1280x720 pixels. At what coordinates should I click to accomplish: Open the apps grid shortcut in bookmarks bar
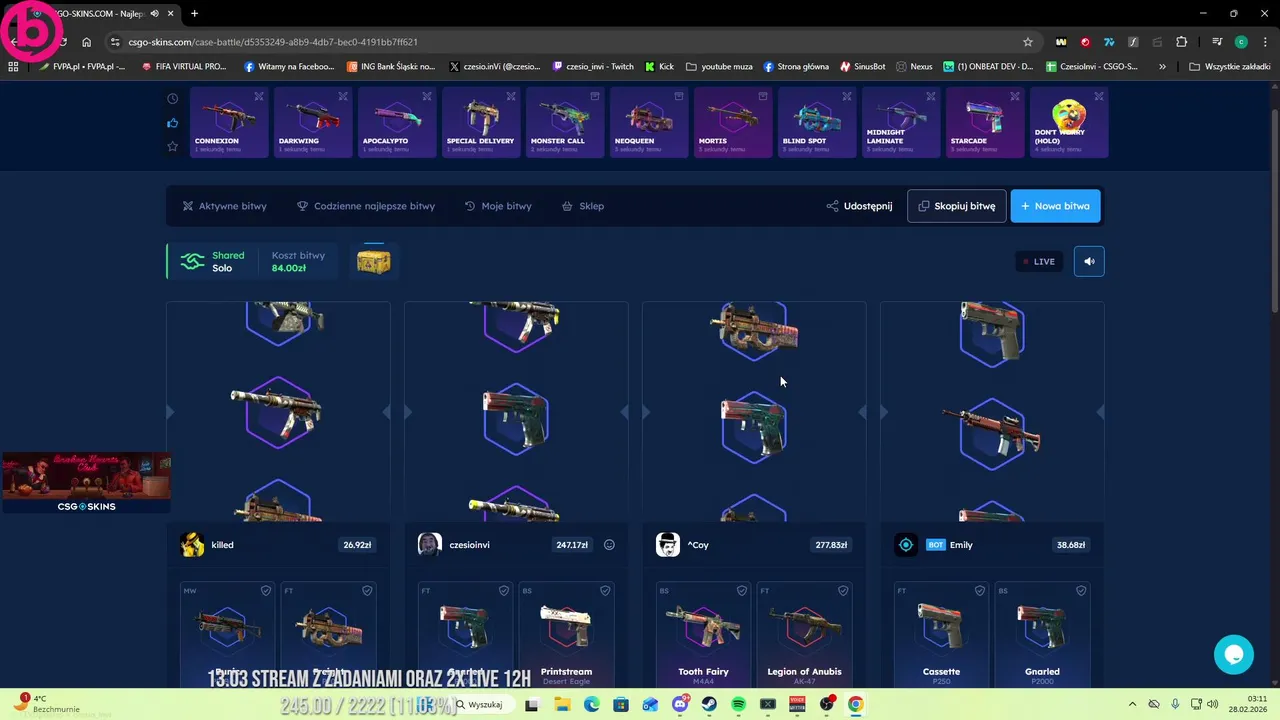pos(13,66)
